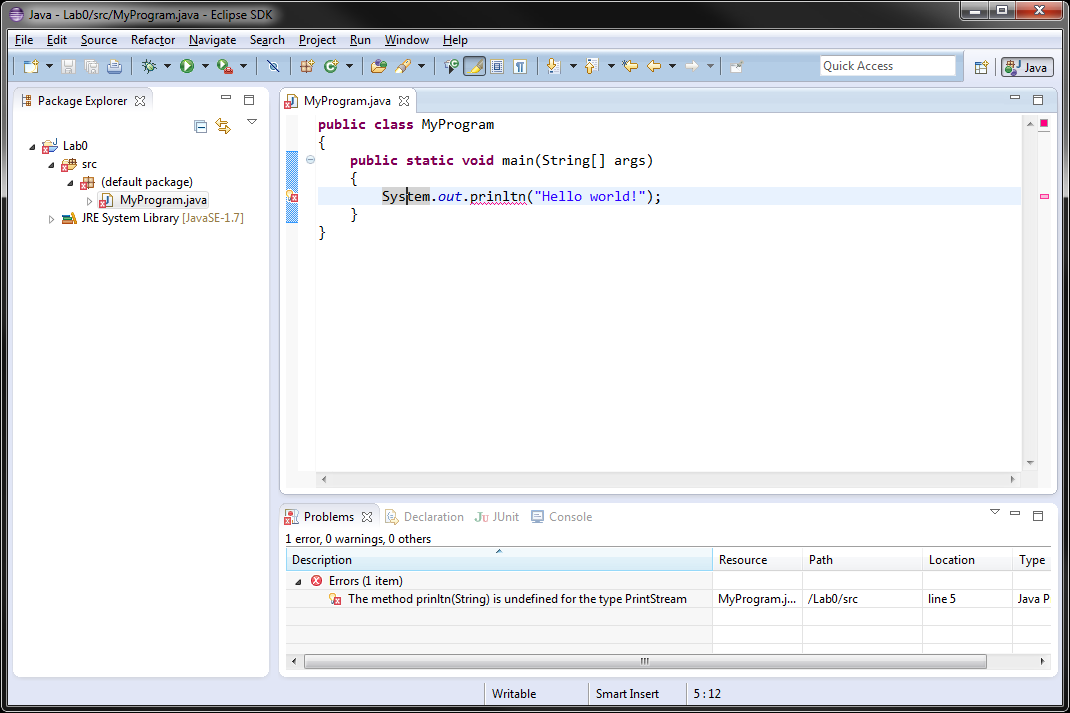Collapse the src folder

point(50,163)
